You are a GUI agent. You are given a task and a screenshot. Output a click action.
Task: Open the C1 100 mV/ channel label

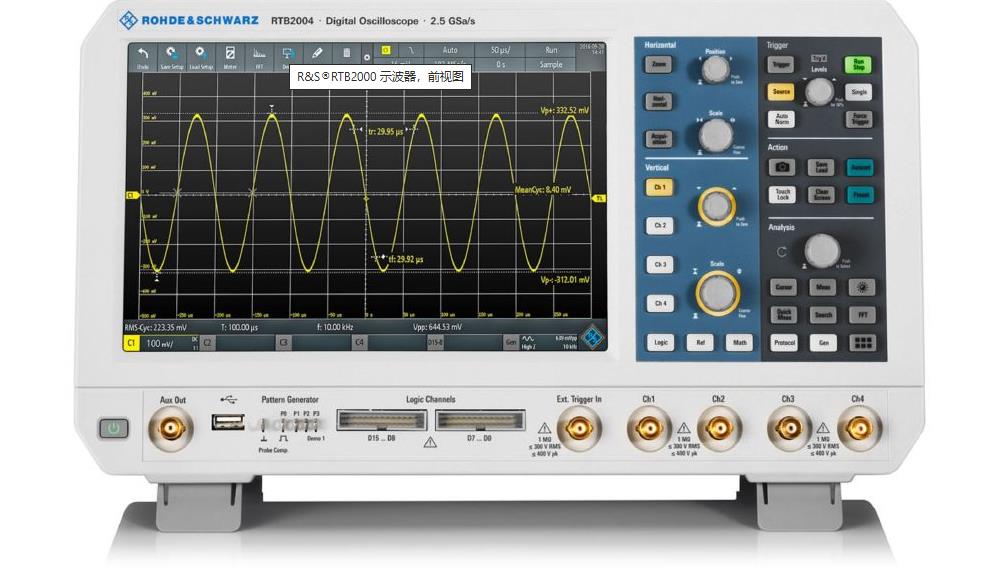pyautogui.click(x=161, y=343)
